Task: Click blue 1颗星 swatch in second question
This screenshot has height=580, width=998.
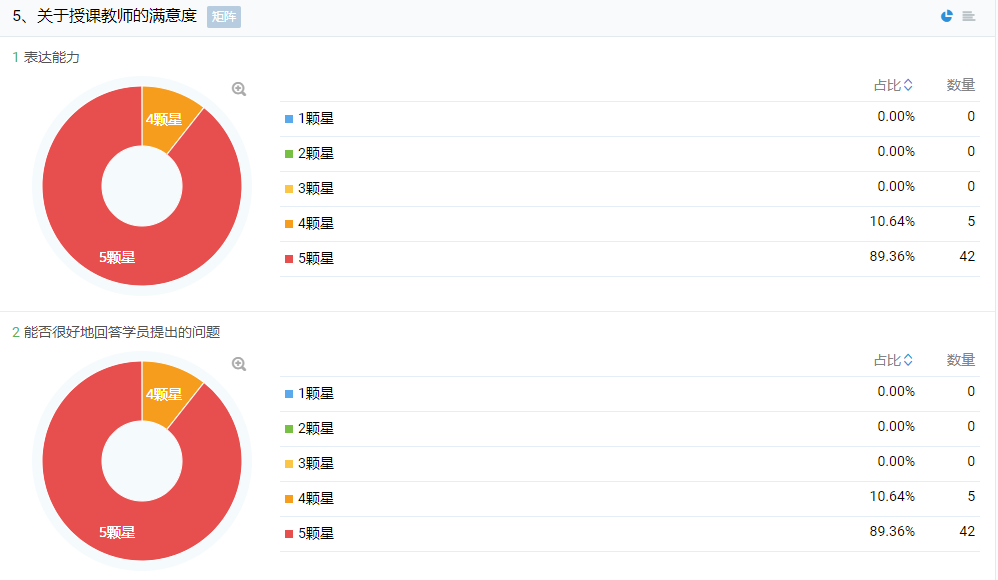Action: coord(289,394)
